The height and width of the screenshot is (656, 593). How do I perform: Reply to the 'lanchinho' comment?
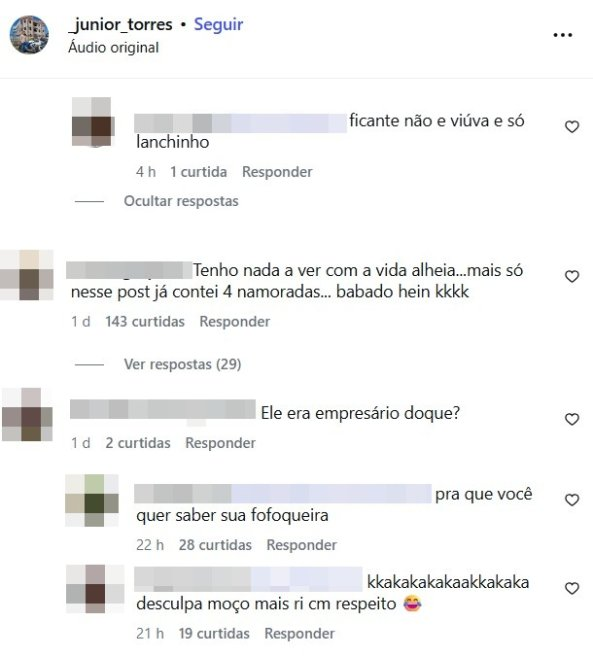(277, 172)
